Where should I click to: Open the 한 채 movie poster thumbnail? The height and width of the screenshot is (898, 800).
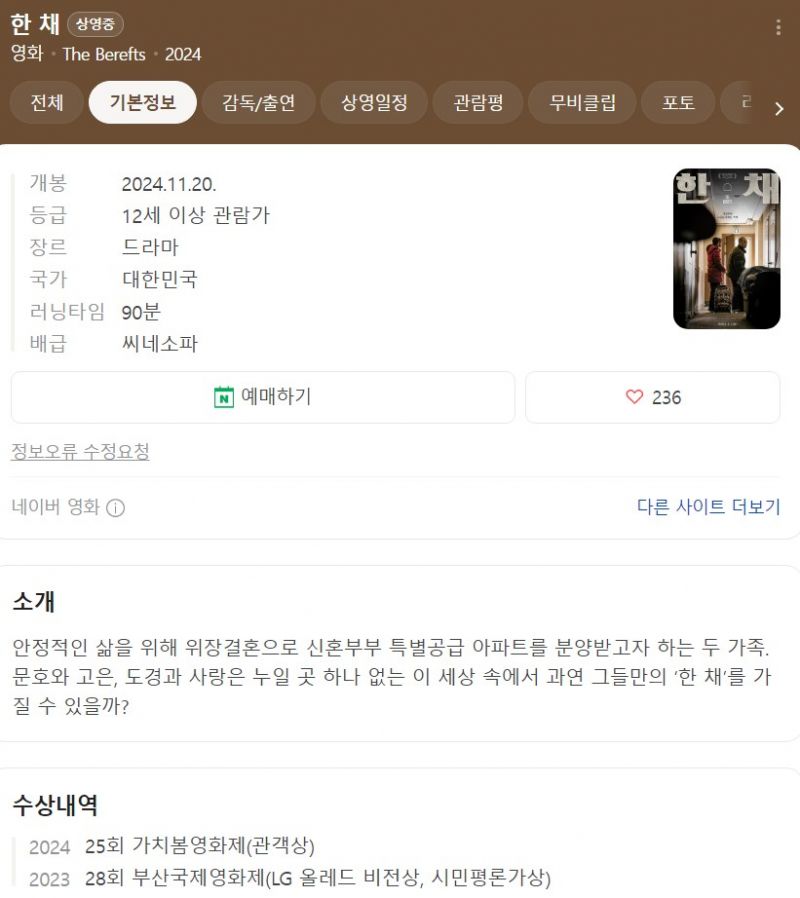click(727, 249)
